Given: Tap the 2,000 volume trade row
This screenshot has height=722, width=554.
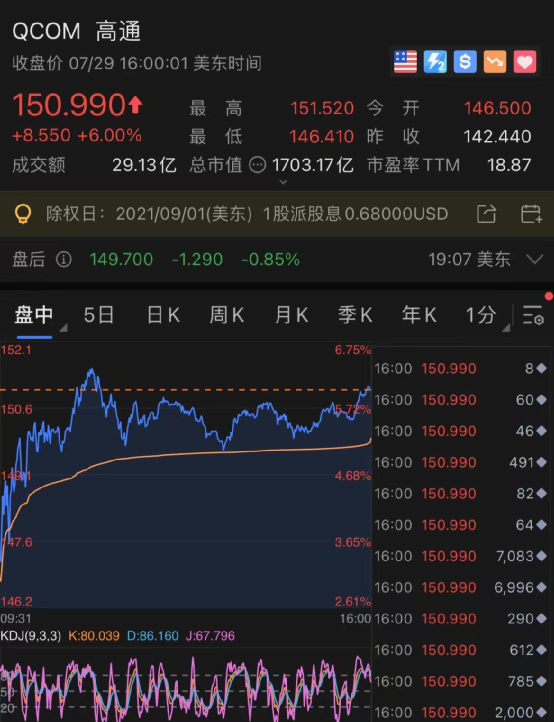Looking at the screenshot, I should 461,713.
